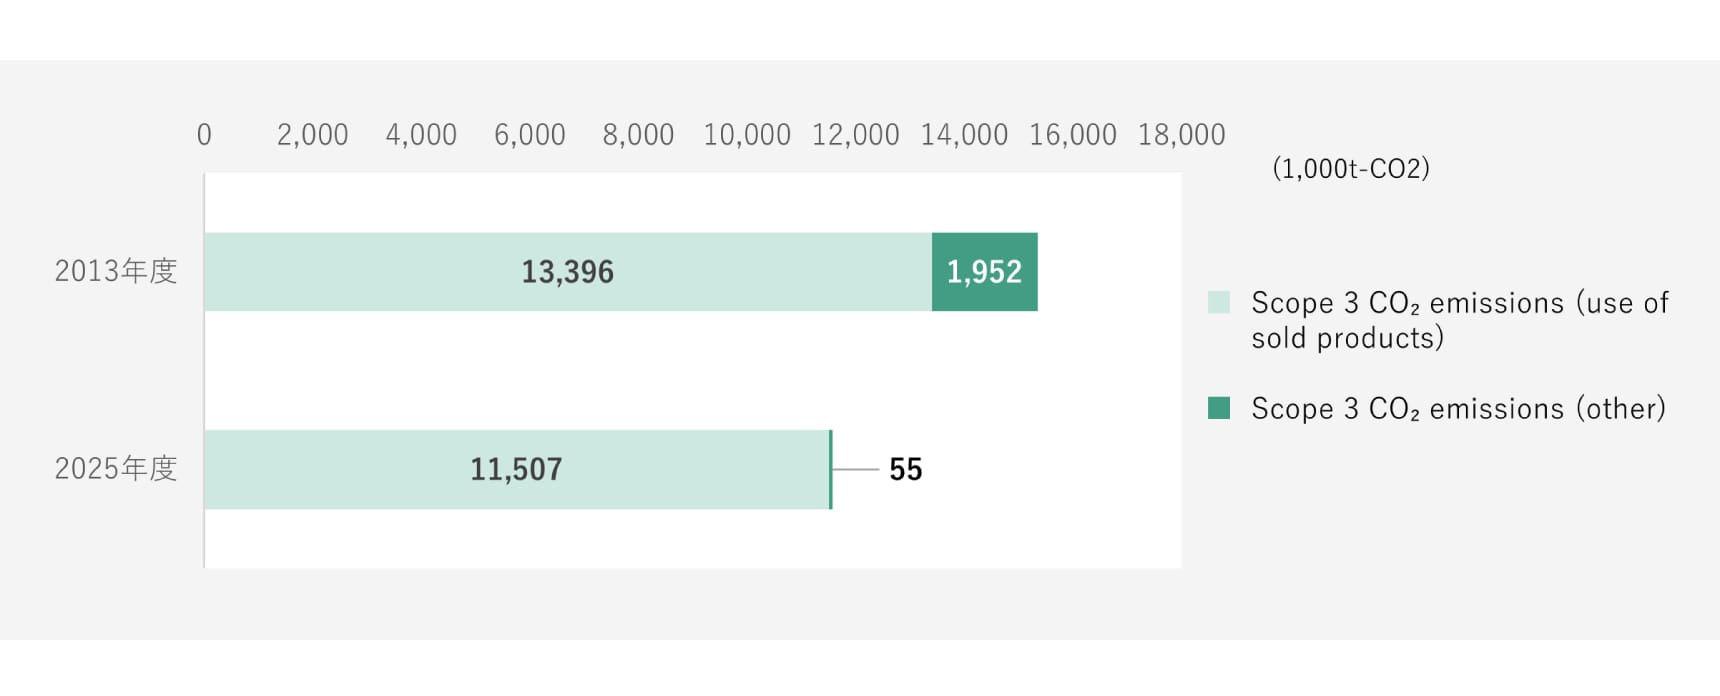Click the dark green legend swatch
Viewport: 1720px width, 696px height.
1219,408
